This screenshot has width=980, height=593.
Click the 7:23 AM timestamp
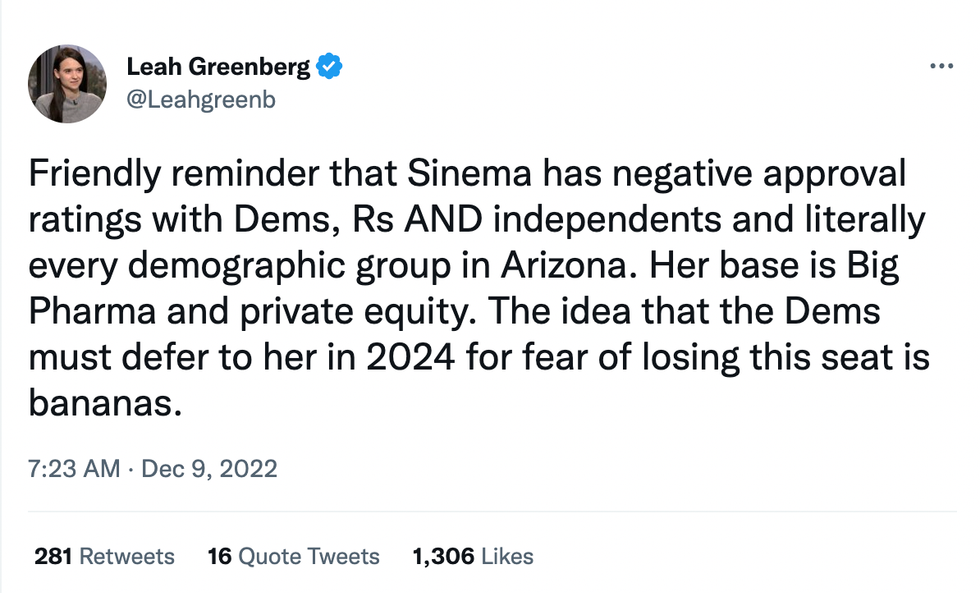click(x=74, y=468)
